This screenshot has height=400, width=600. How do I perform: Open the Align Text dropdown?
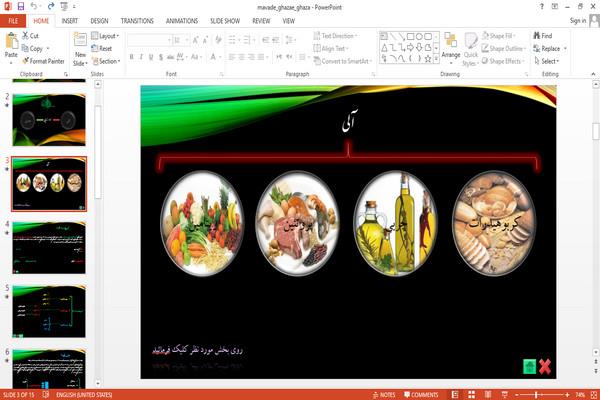331,49
